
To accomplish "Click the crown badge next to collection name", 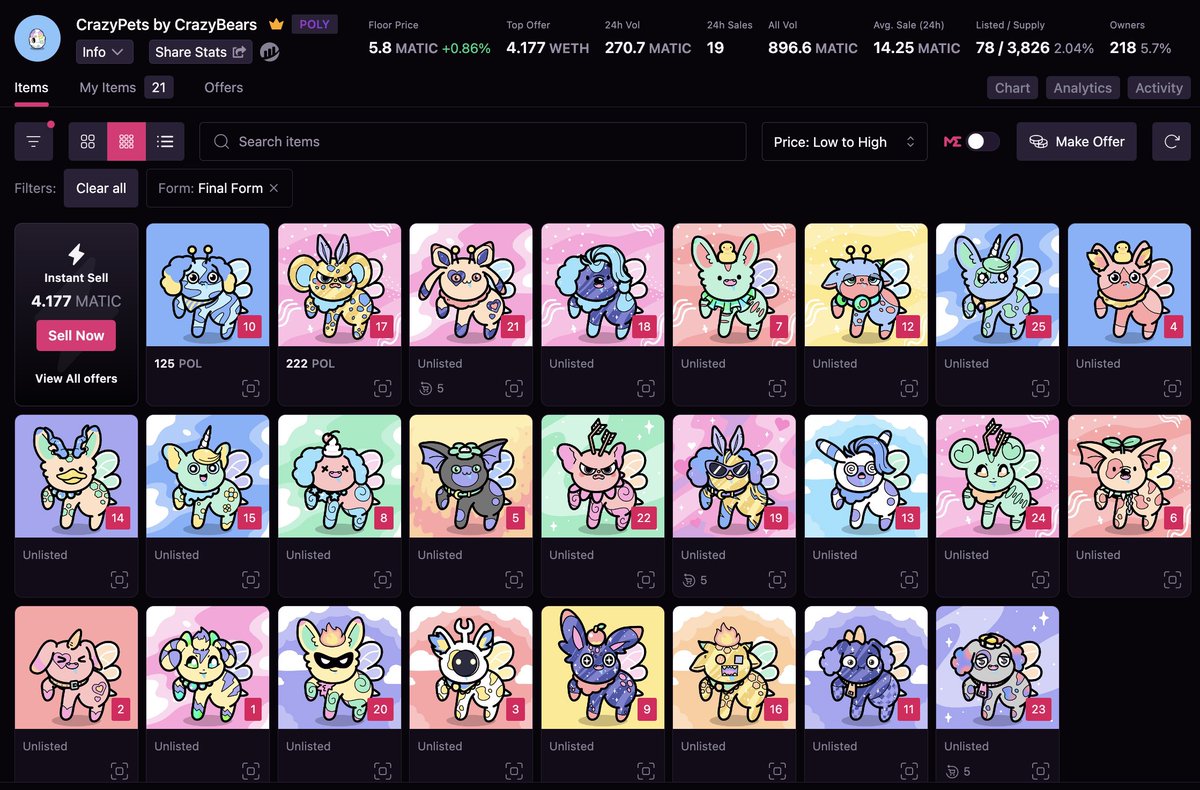I will pos(277,23).
